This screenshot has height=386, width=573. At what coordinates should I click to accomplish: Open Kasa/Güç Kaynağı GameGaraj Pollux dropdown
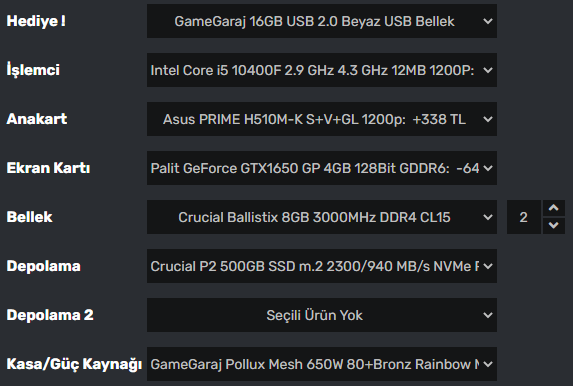pos(322,364)
